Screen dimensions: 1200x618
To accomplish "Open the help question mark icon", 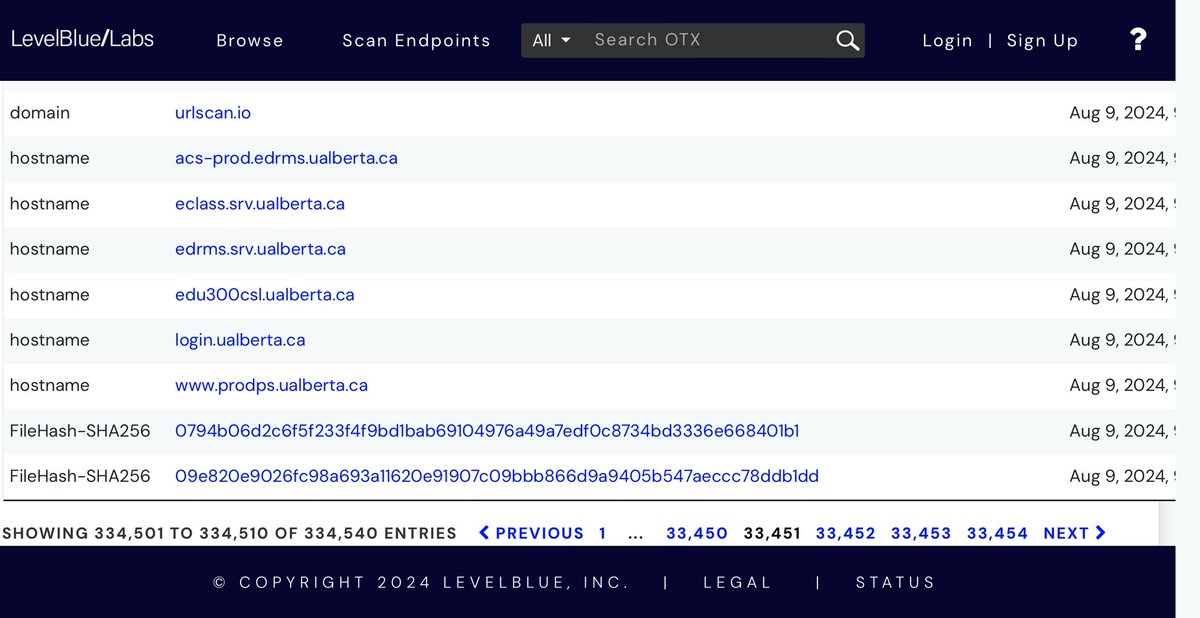I will [1137, 40].
